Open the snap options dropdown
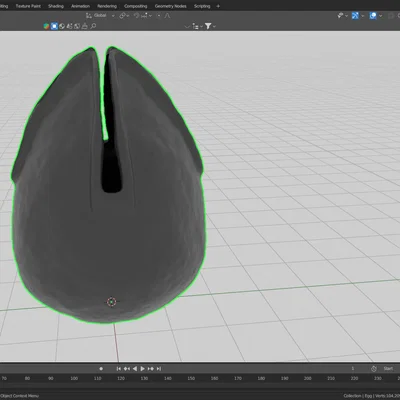Screen dimensions: 400x400 [147, 15]
